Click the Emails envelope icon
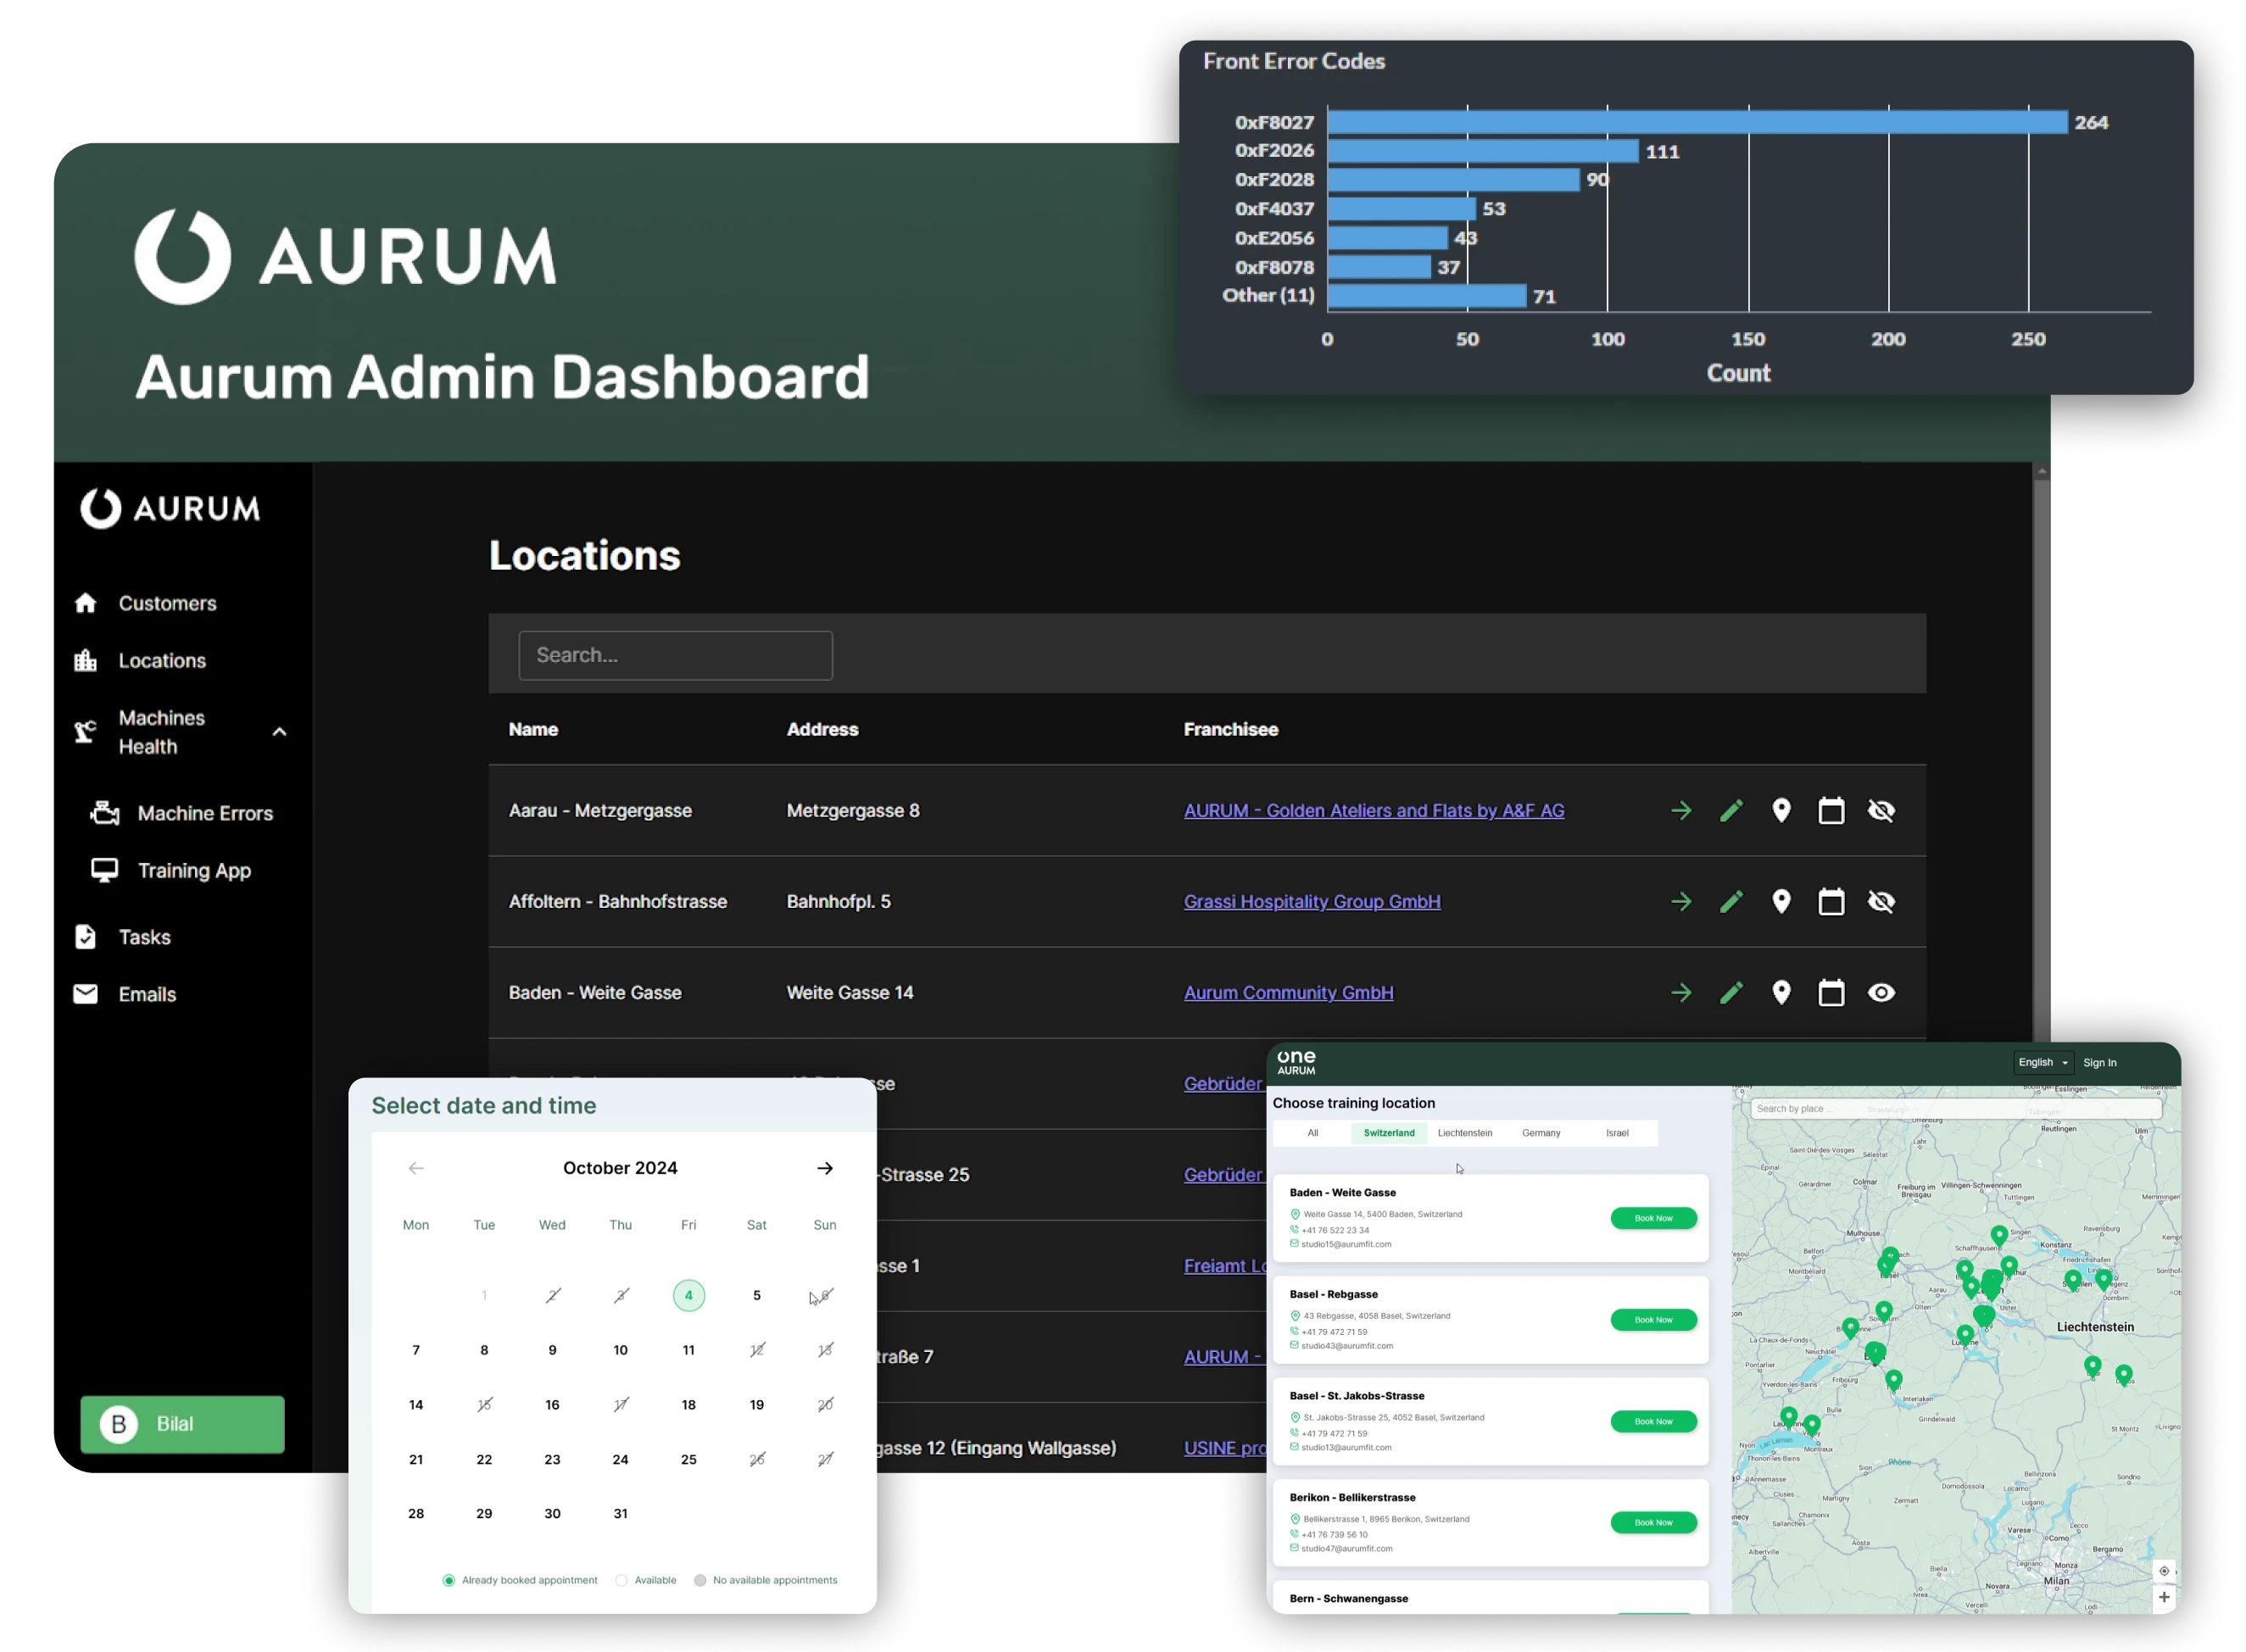 point(86,993)
